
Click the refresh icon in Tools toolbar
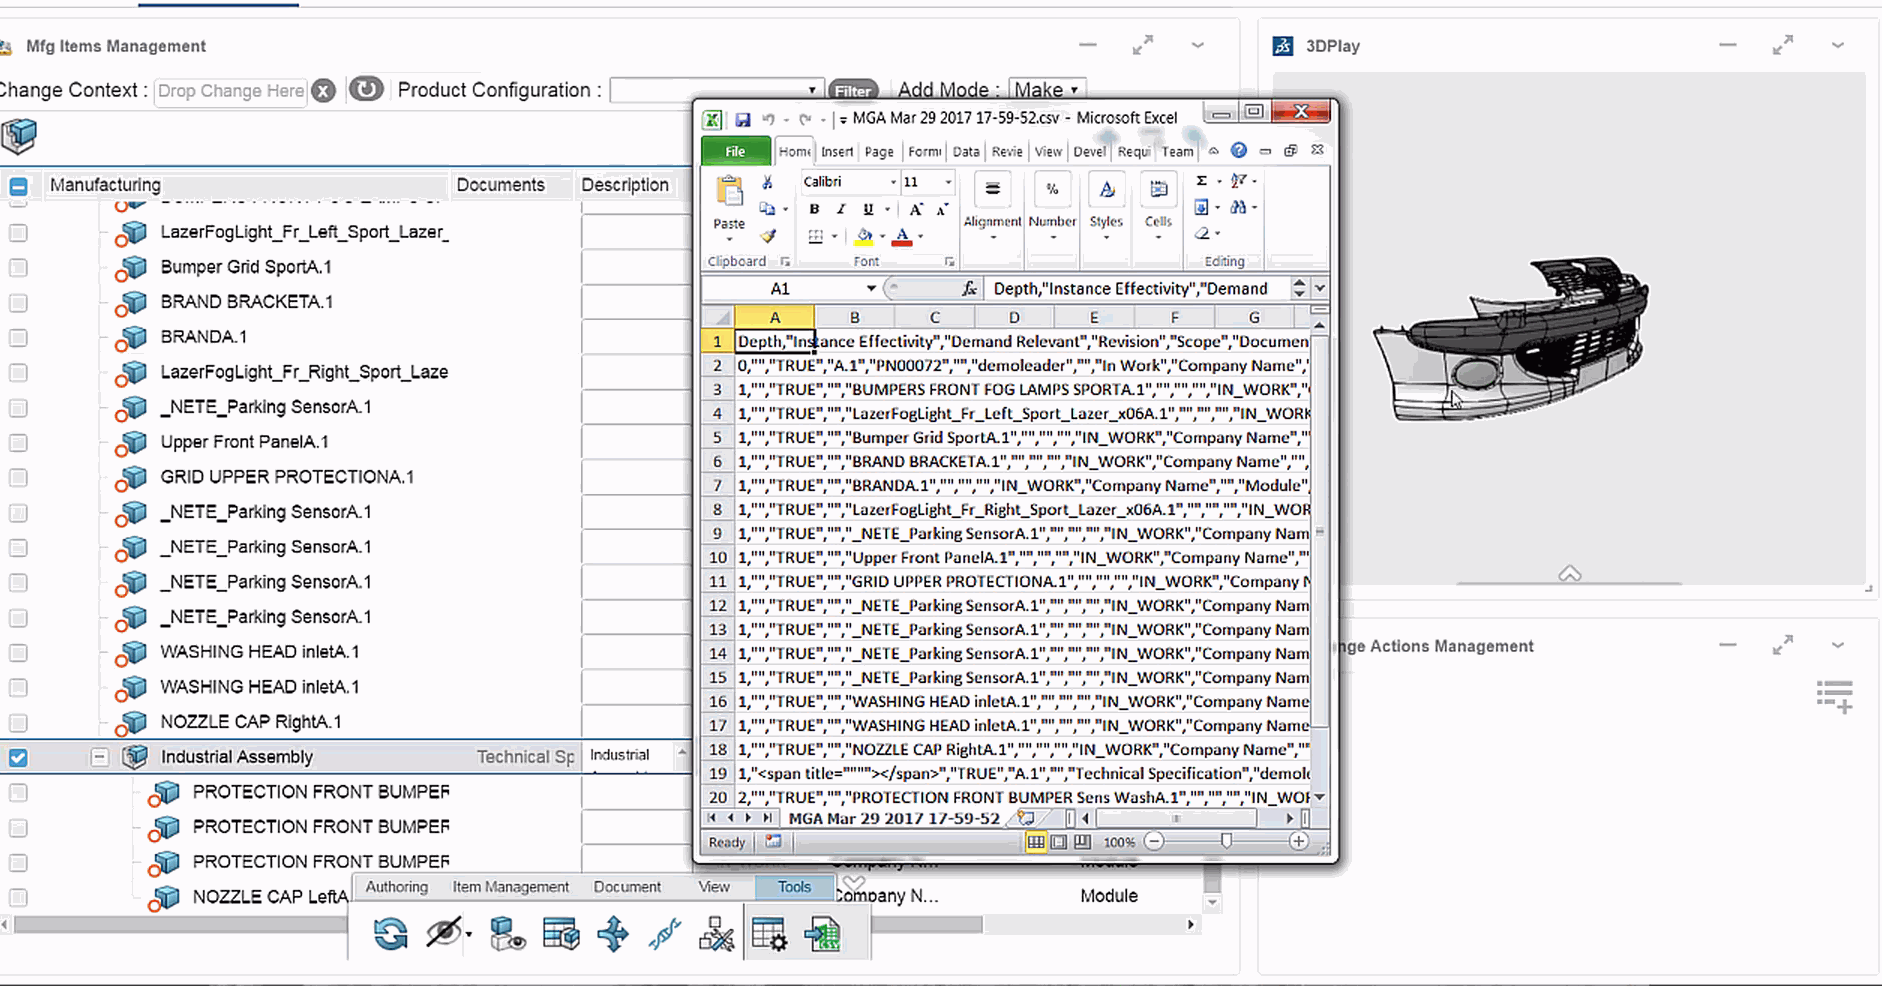390,934
